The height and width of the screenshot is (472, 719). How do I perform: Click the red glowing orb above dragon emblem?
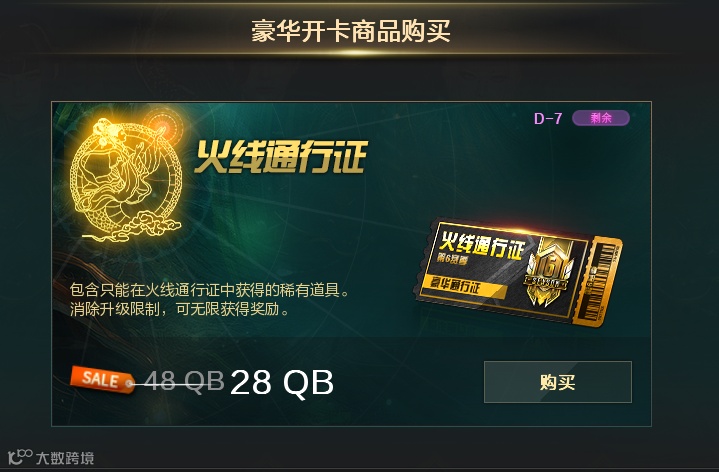pos(162,125)
